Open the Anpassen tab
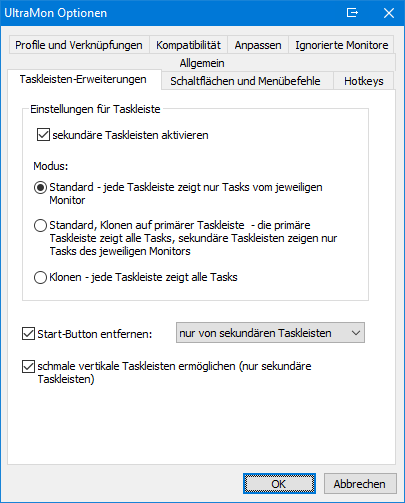Viewport: 405px width, 503px height. [x=258, y=45]
